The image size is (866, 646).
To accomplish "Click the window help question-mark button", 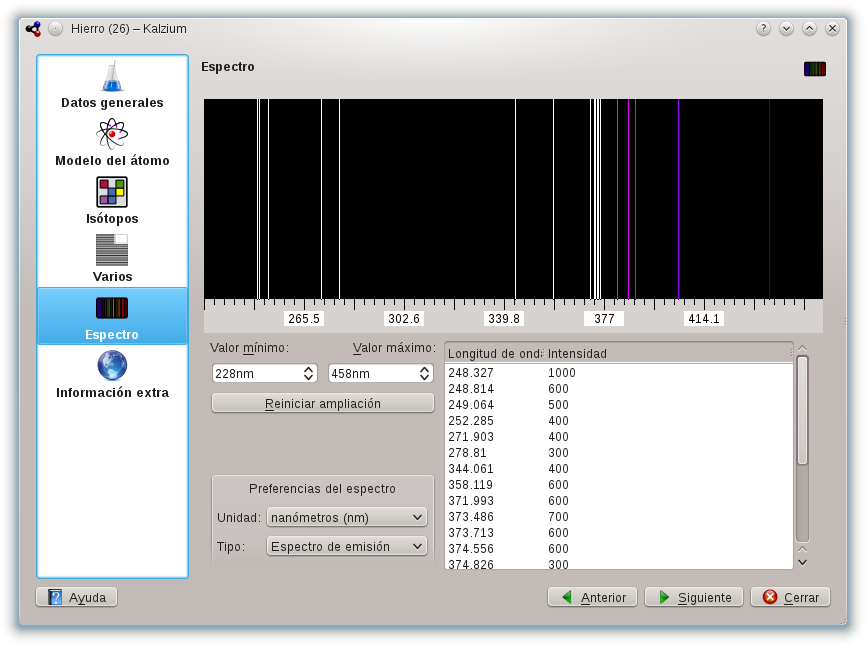I will point(763,28).
